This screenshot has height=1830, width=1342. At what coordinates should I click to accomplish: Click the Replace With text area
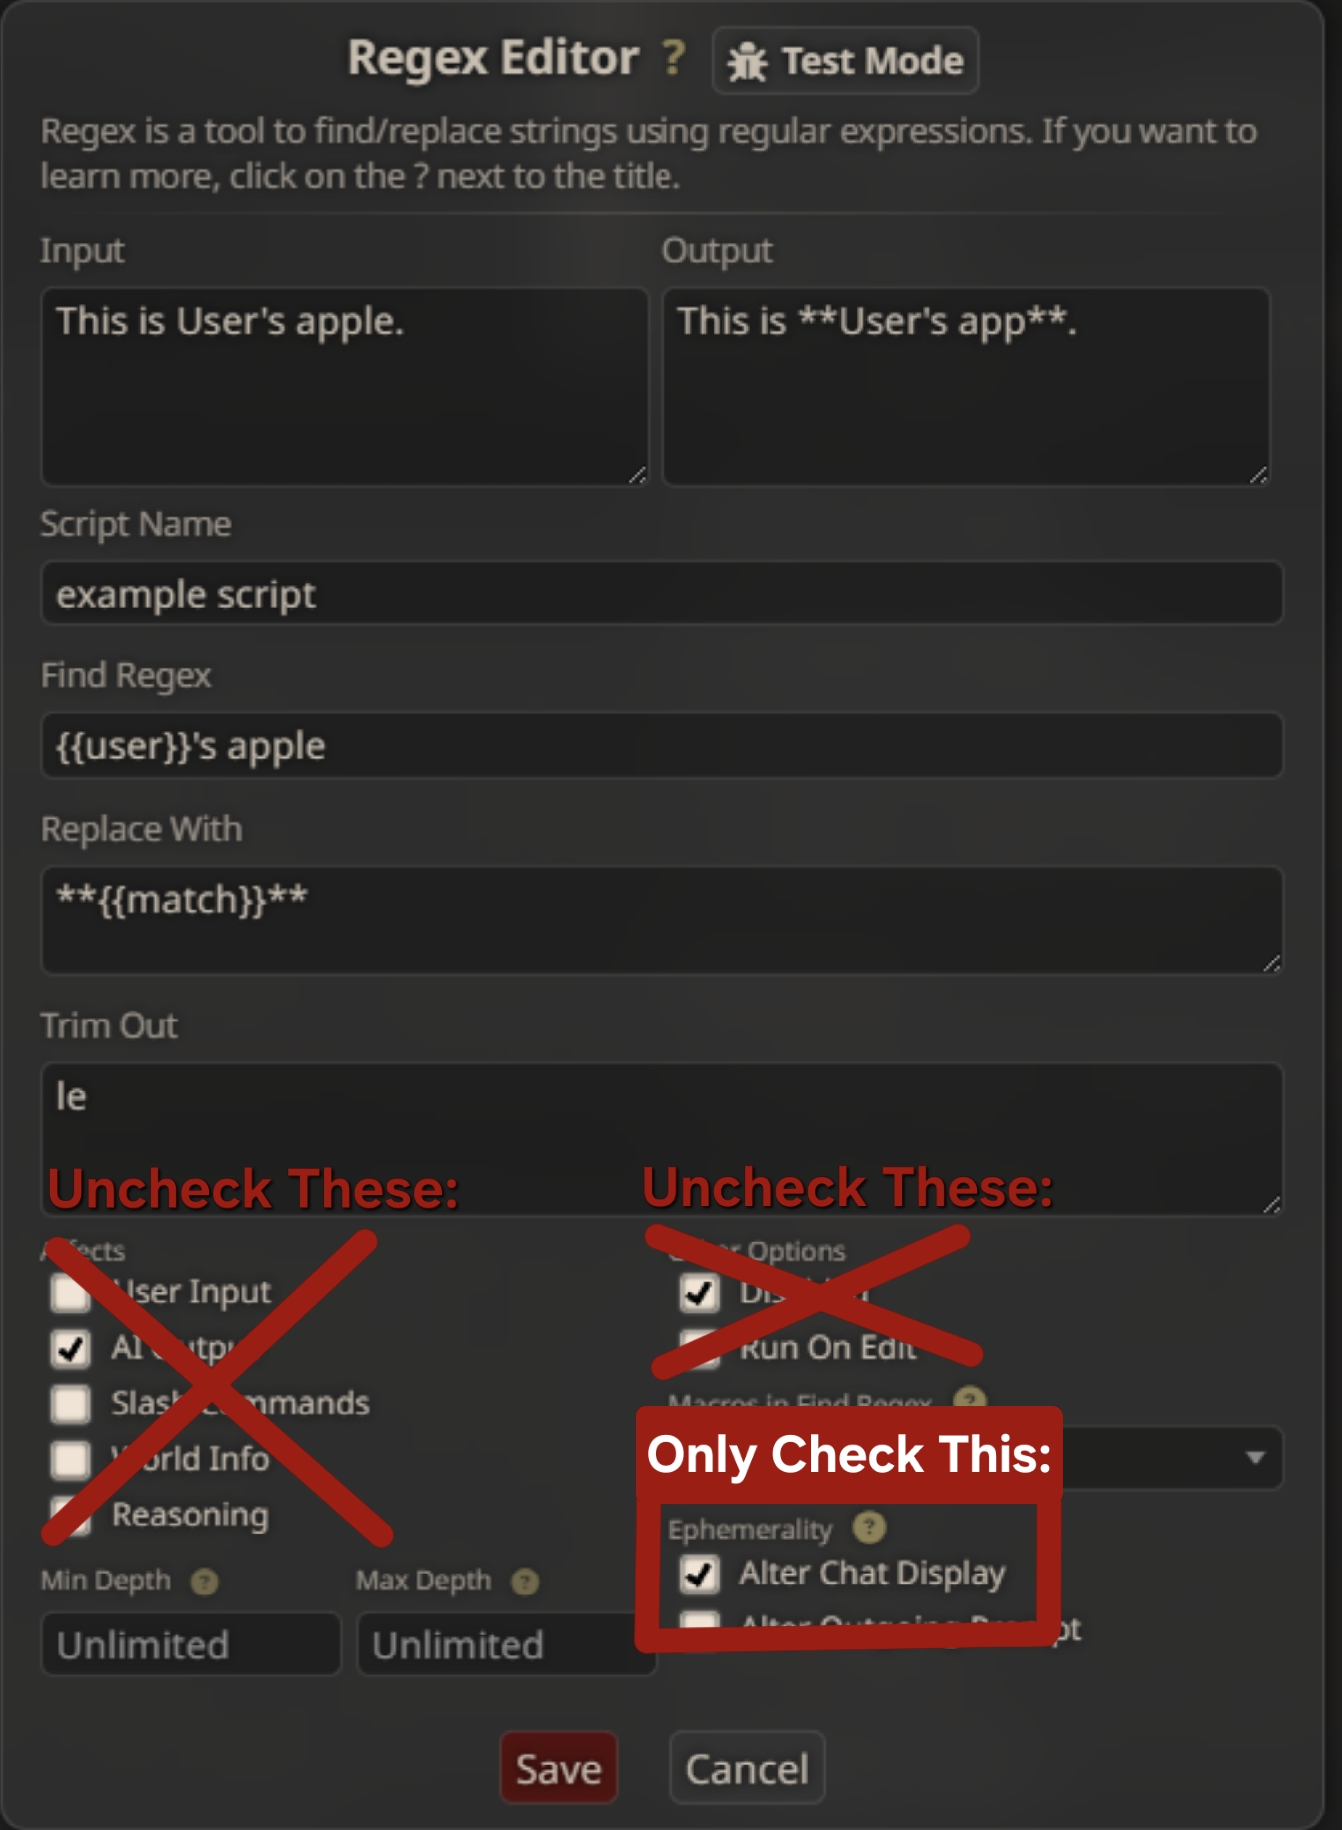click(662, 919)
